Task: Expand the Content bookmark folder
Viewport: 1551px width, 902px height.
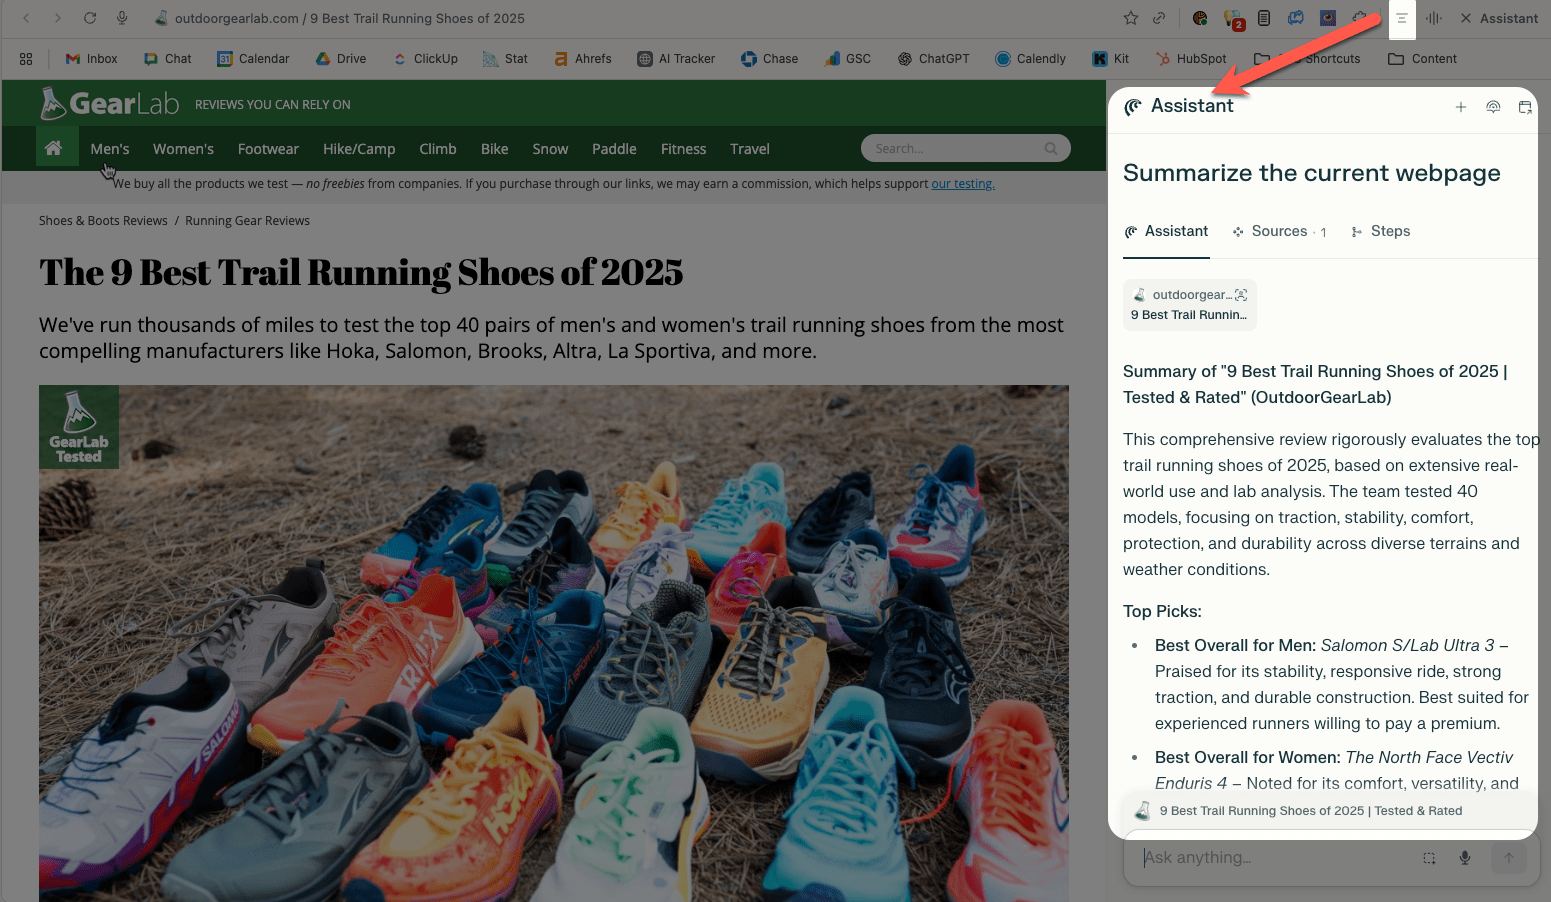Action: [1422, 59]
